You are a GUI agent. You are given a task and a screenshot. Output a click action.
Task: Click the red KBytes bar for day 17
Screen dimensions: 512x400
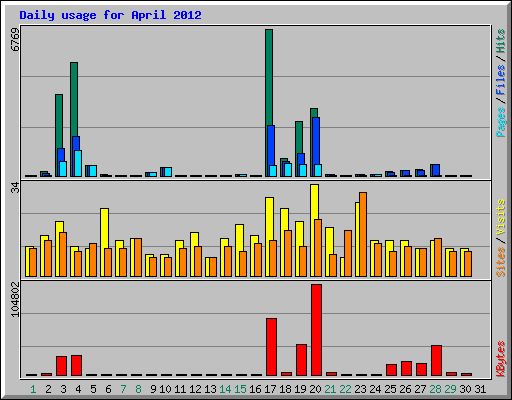tap(271, 347)
